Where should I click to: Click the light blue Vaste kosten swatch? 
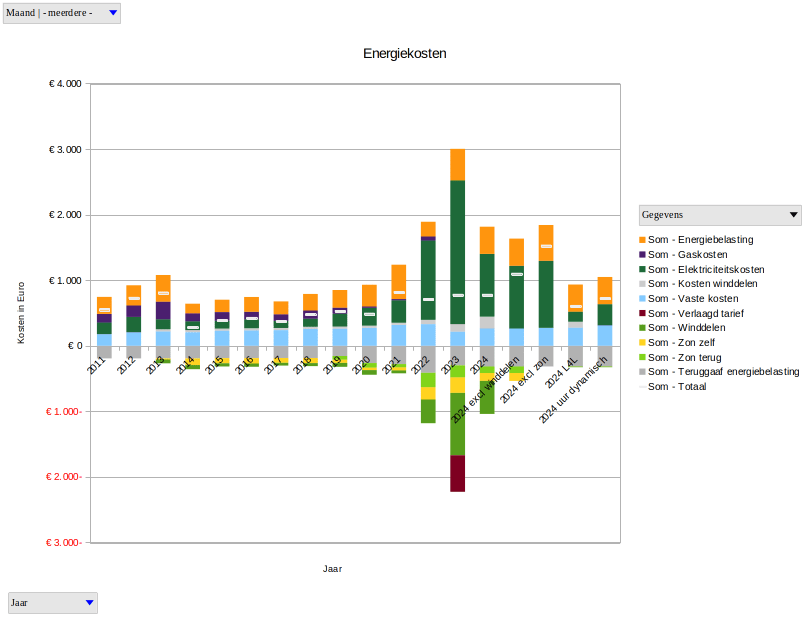[642, 299]
